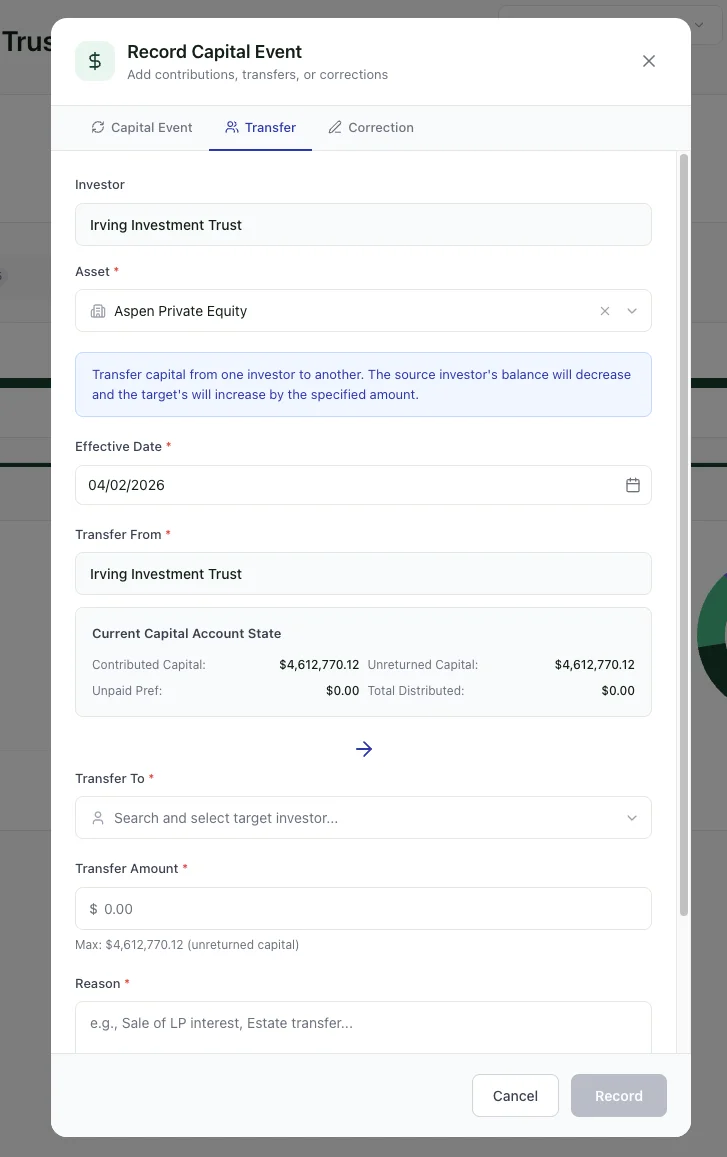
Task: Click the calendar icon in Effective Date field
Action: 632,484
